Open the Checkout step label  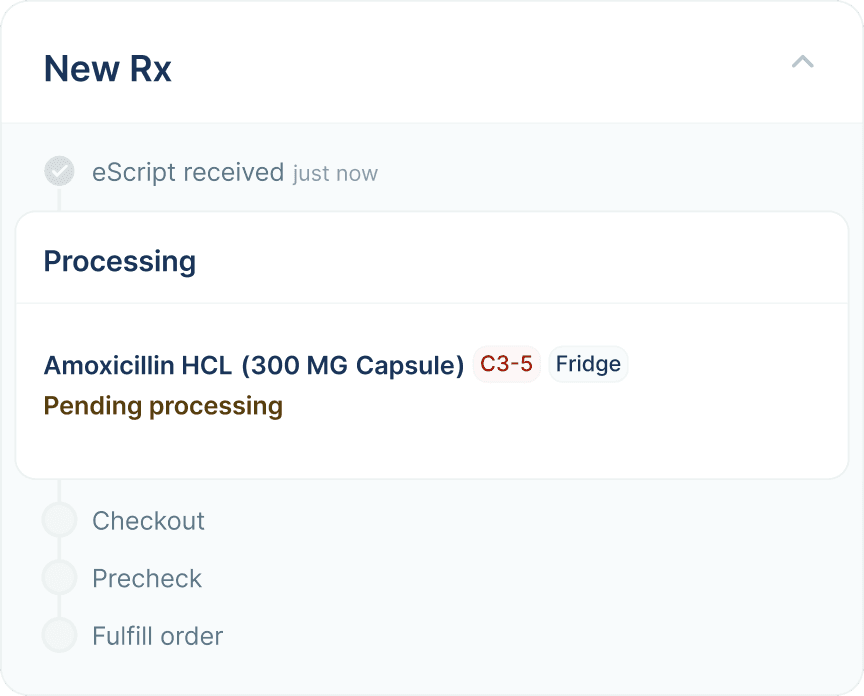click(x=148, y=521)
